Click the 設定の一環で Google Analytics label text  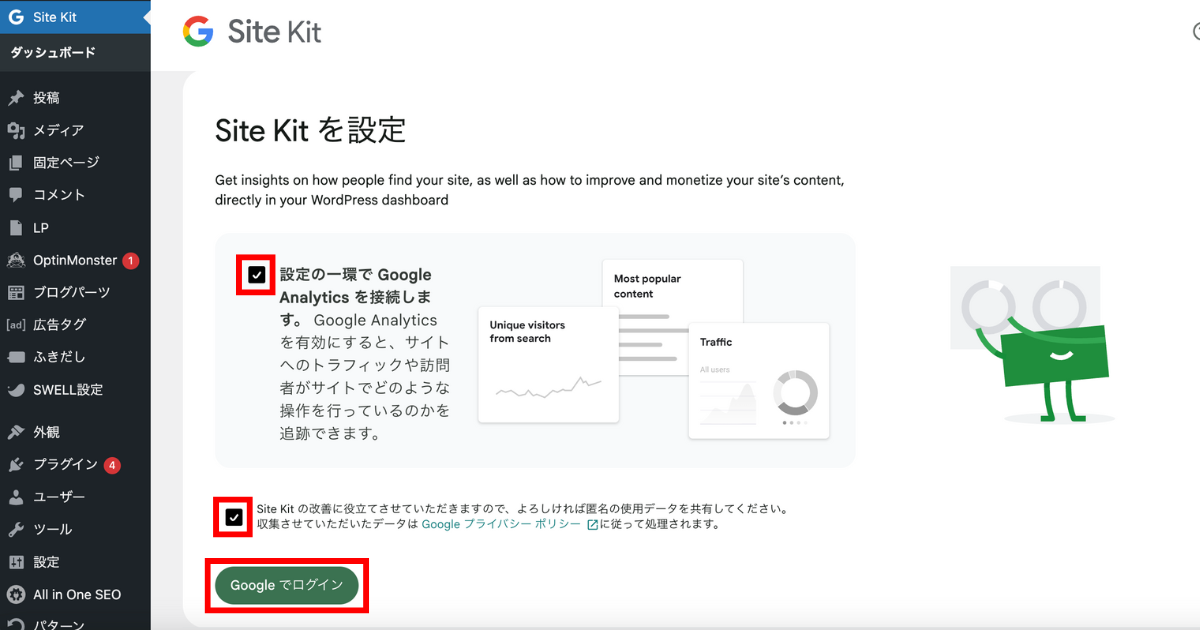click(x=355, y=285)
